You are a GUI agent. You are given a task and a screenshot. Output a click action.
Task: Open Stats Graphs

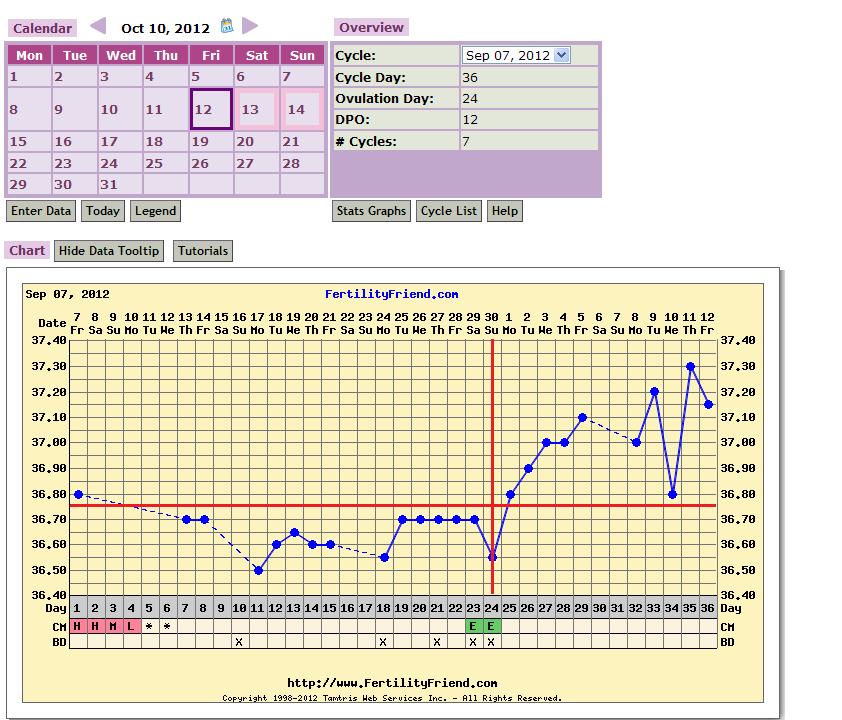pyautogui.click(x=372, y=211)
